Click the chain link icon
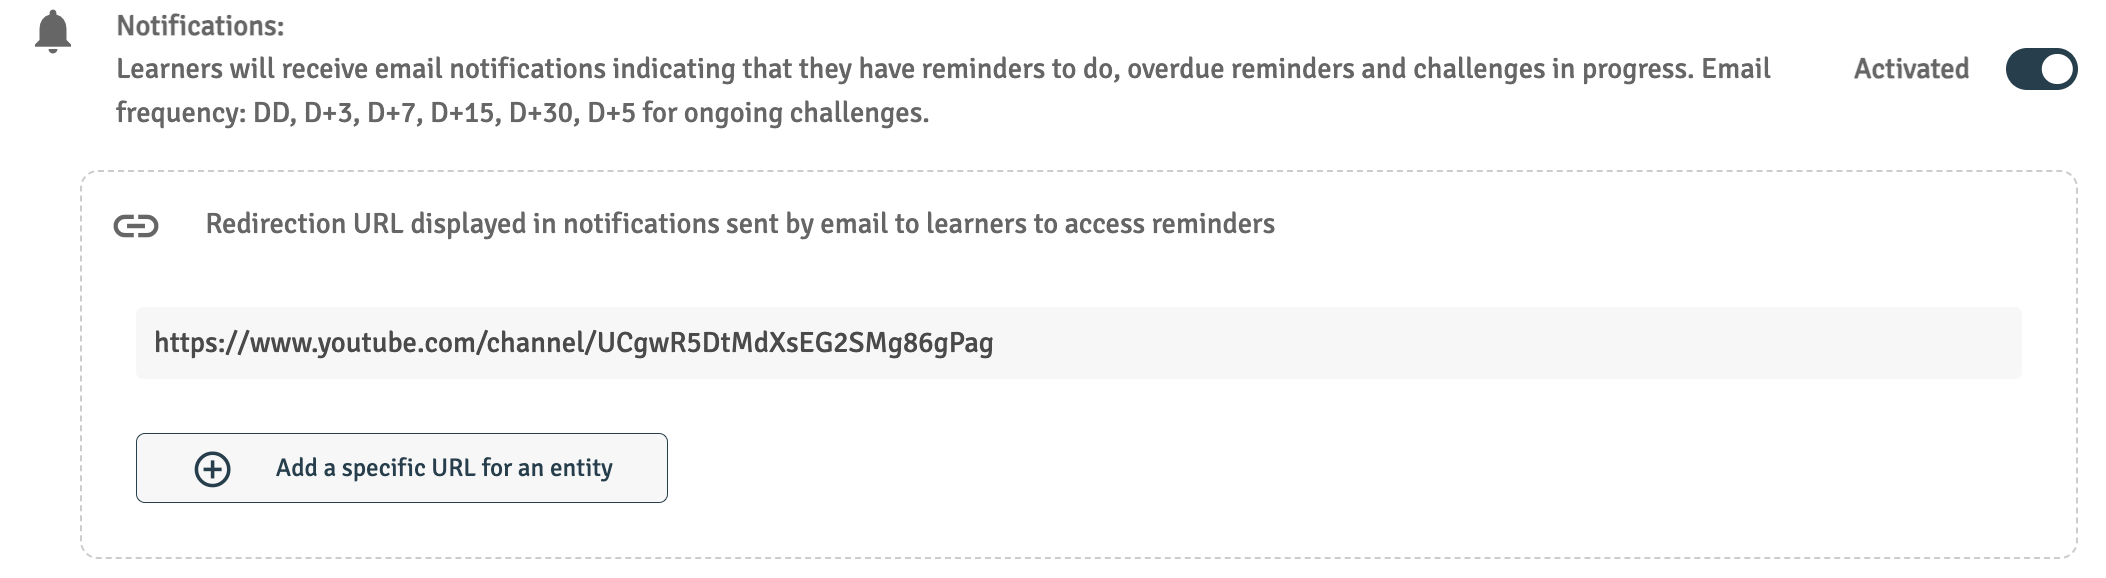 point(136,227)
